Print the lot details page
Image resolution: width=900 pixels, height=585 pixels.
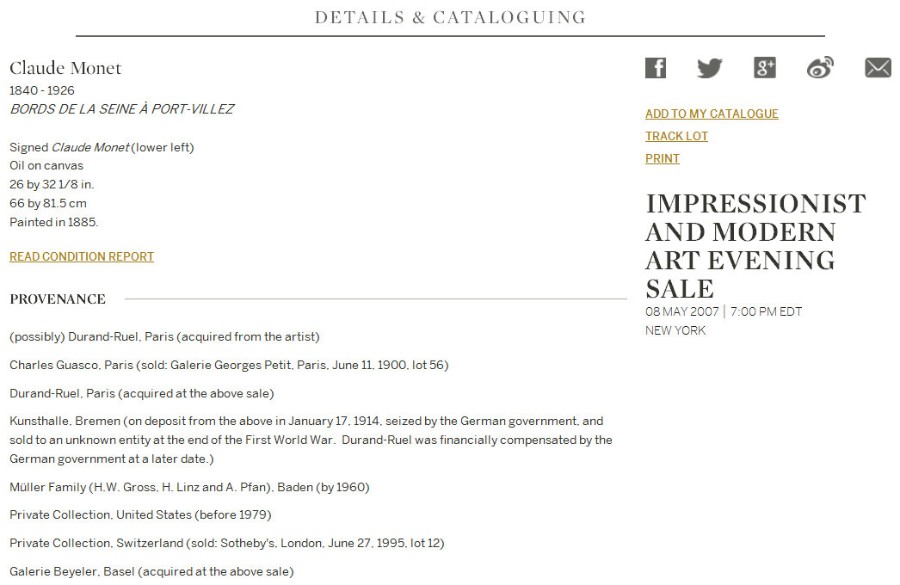[662, 158]
